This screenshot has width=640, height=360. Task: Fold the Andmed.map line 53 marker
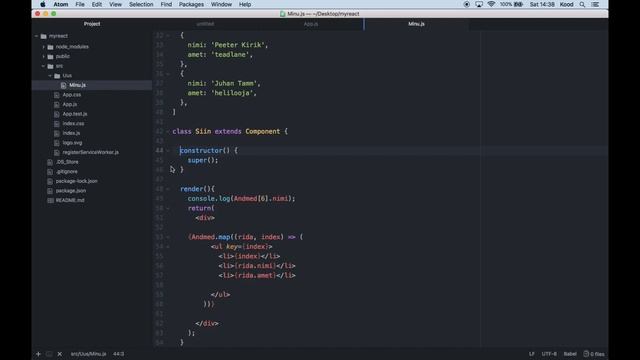tap(168, 237)
